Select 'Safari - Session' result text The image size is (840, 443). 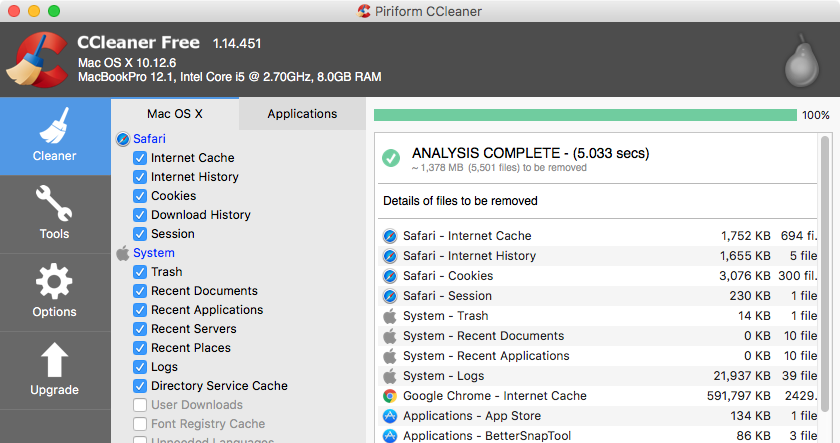[x=447, y=296]
